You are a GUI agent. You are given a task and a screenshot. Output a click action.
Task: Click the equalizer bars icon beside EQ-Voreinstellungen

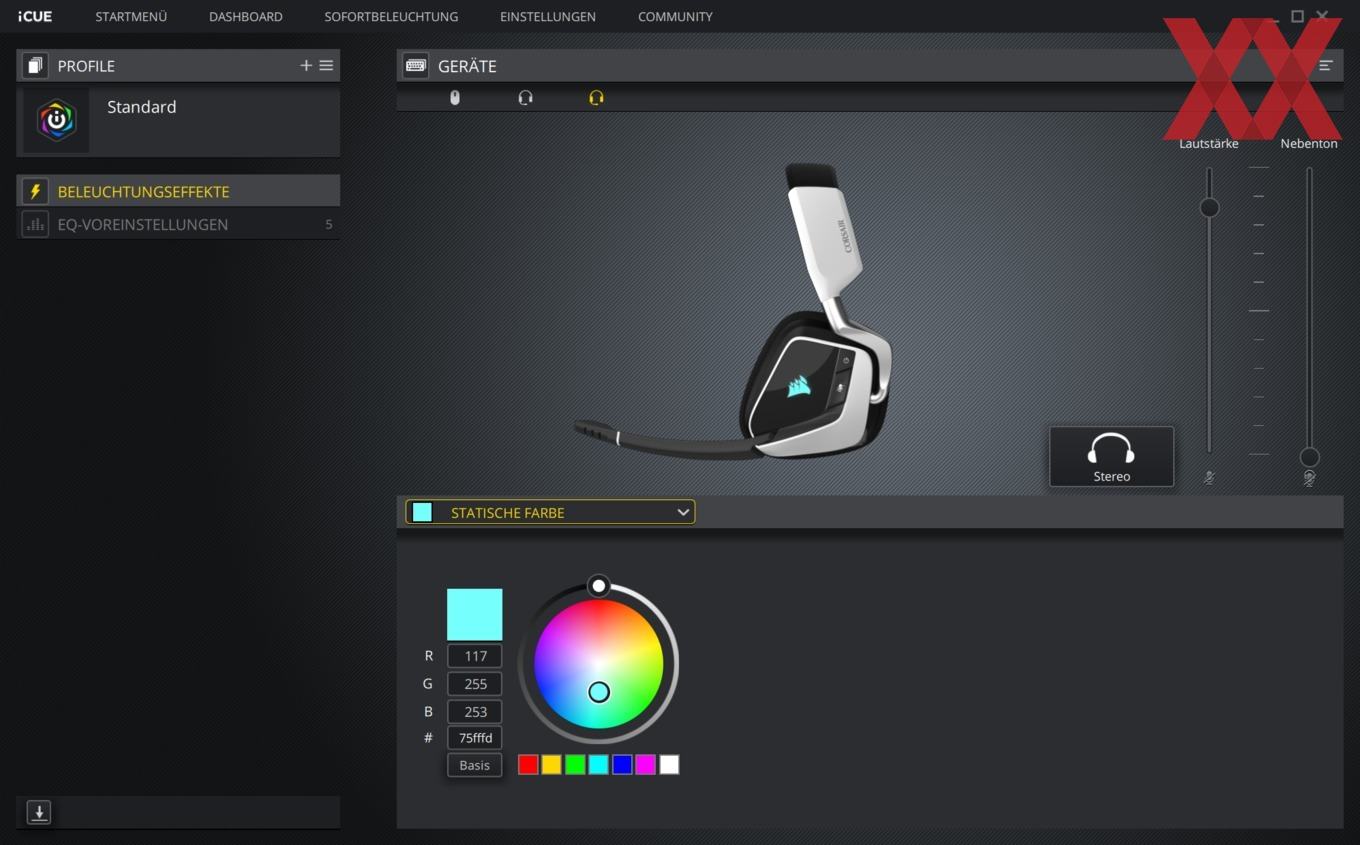pos(35,224)
